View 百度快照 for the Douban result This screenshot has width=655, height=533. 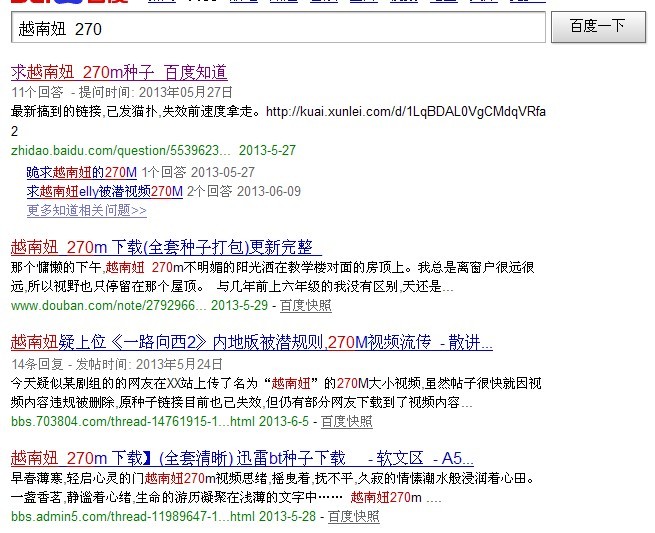click(x=305, y=305)
